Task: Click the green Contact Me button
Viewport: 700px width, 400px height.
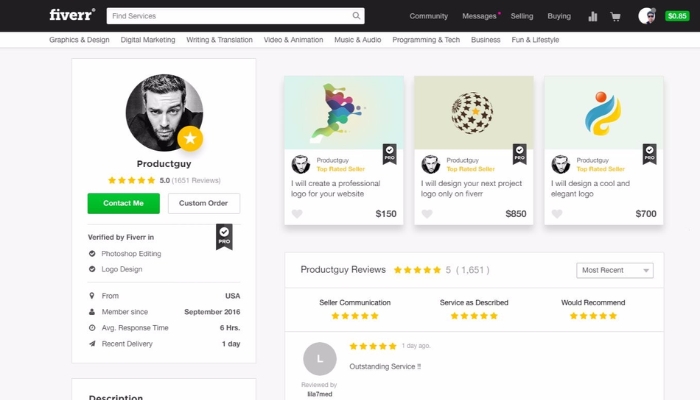Action: [x=124, y=203]
